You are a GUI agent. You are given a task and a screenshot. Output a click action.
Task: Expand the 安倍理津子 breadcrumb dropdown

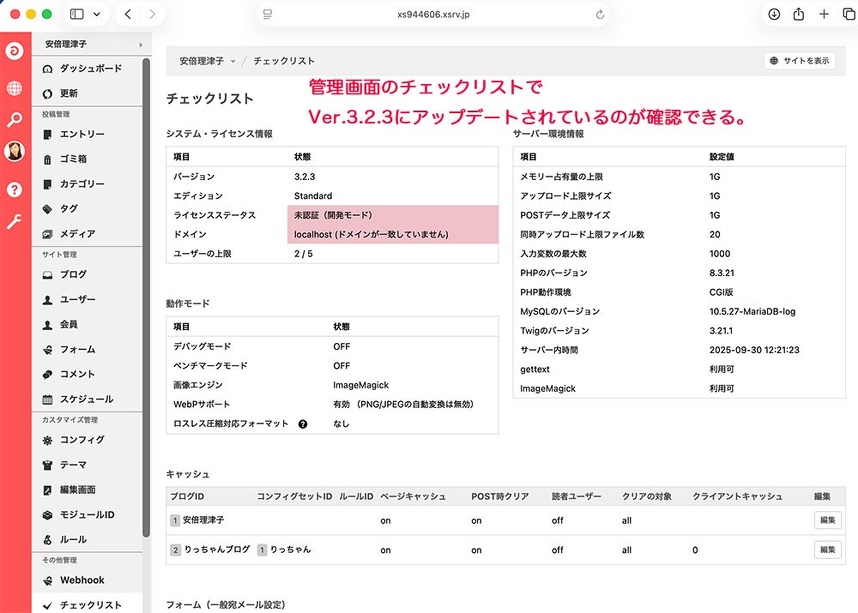point(233,61)
